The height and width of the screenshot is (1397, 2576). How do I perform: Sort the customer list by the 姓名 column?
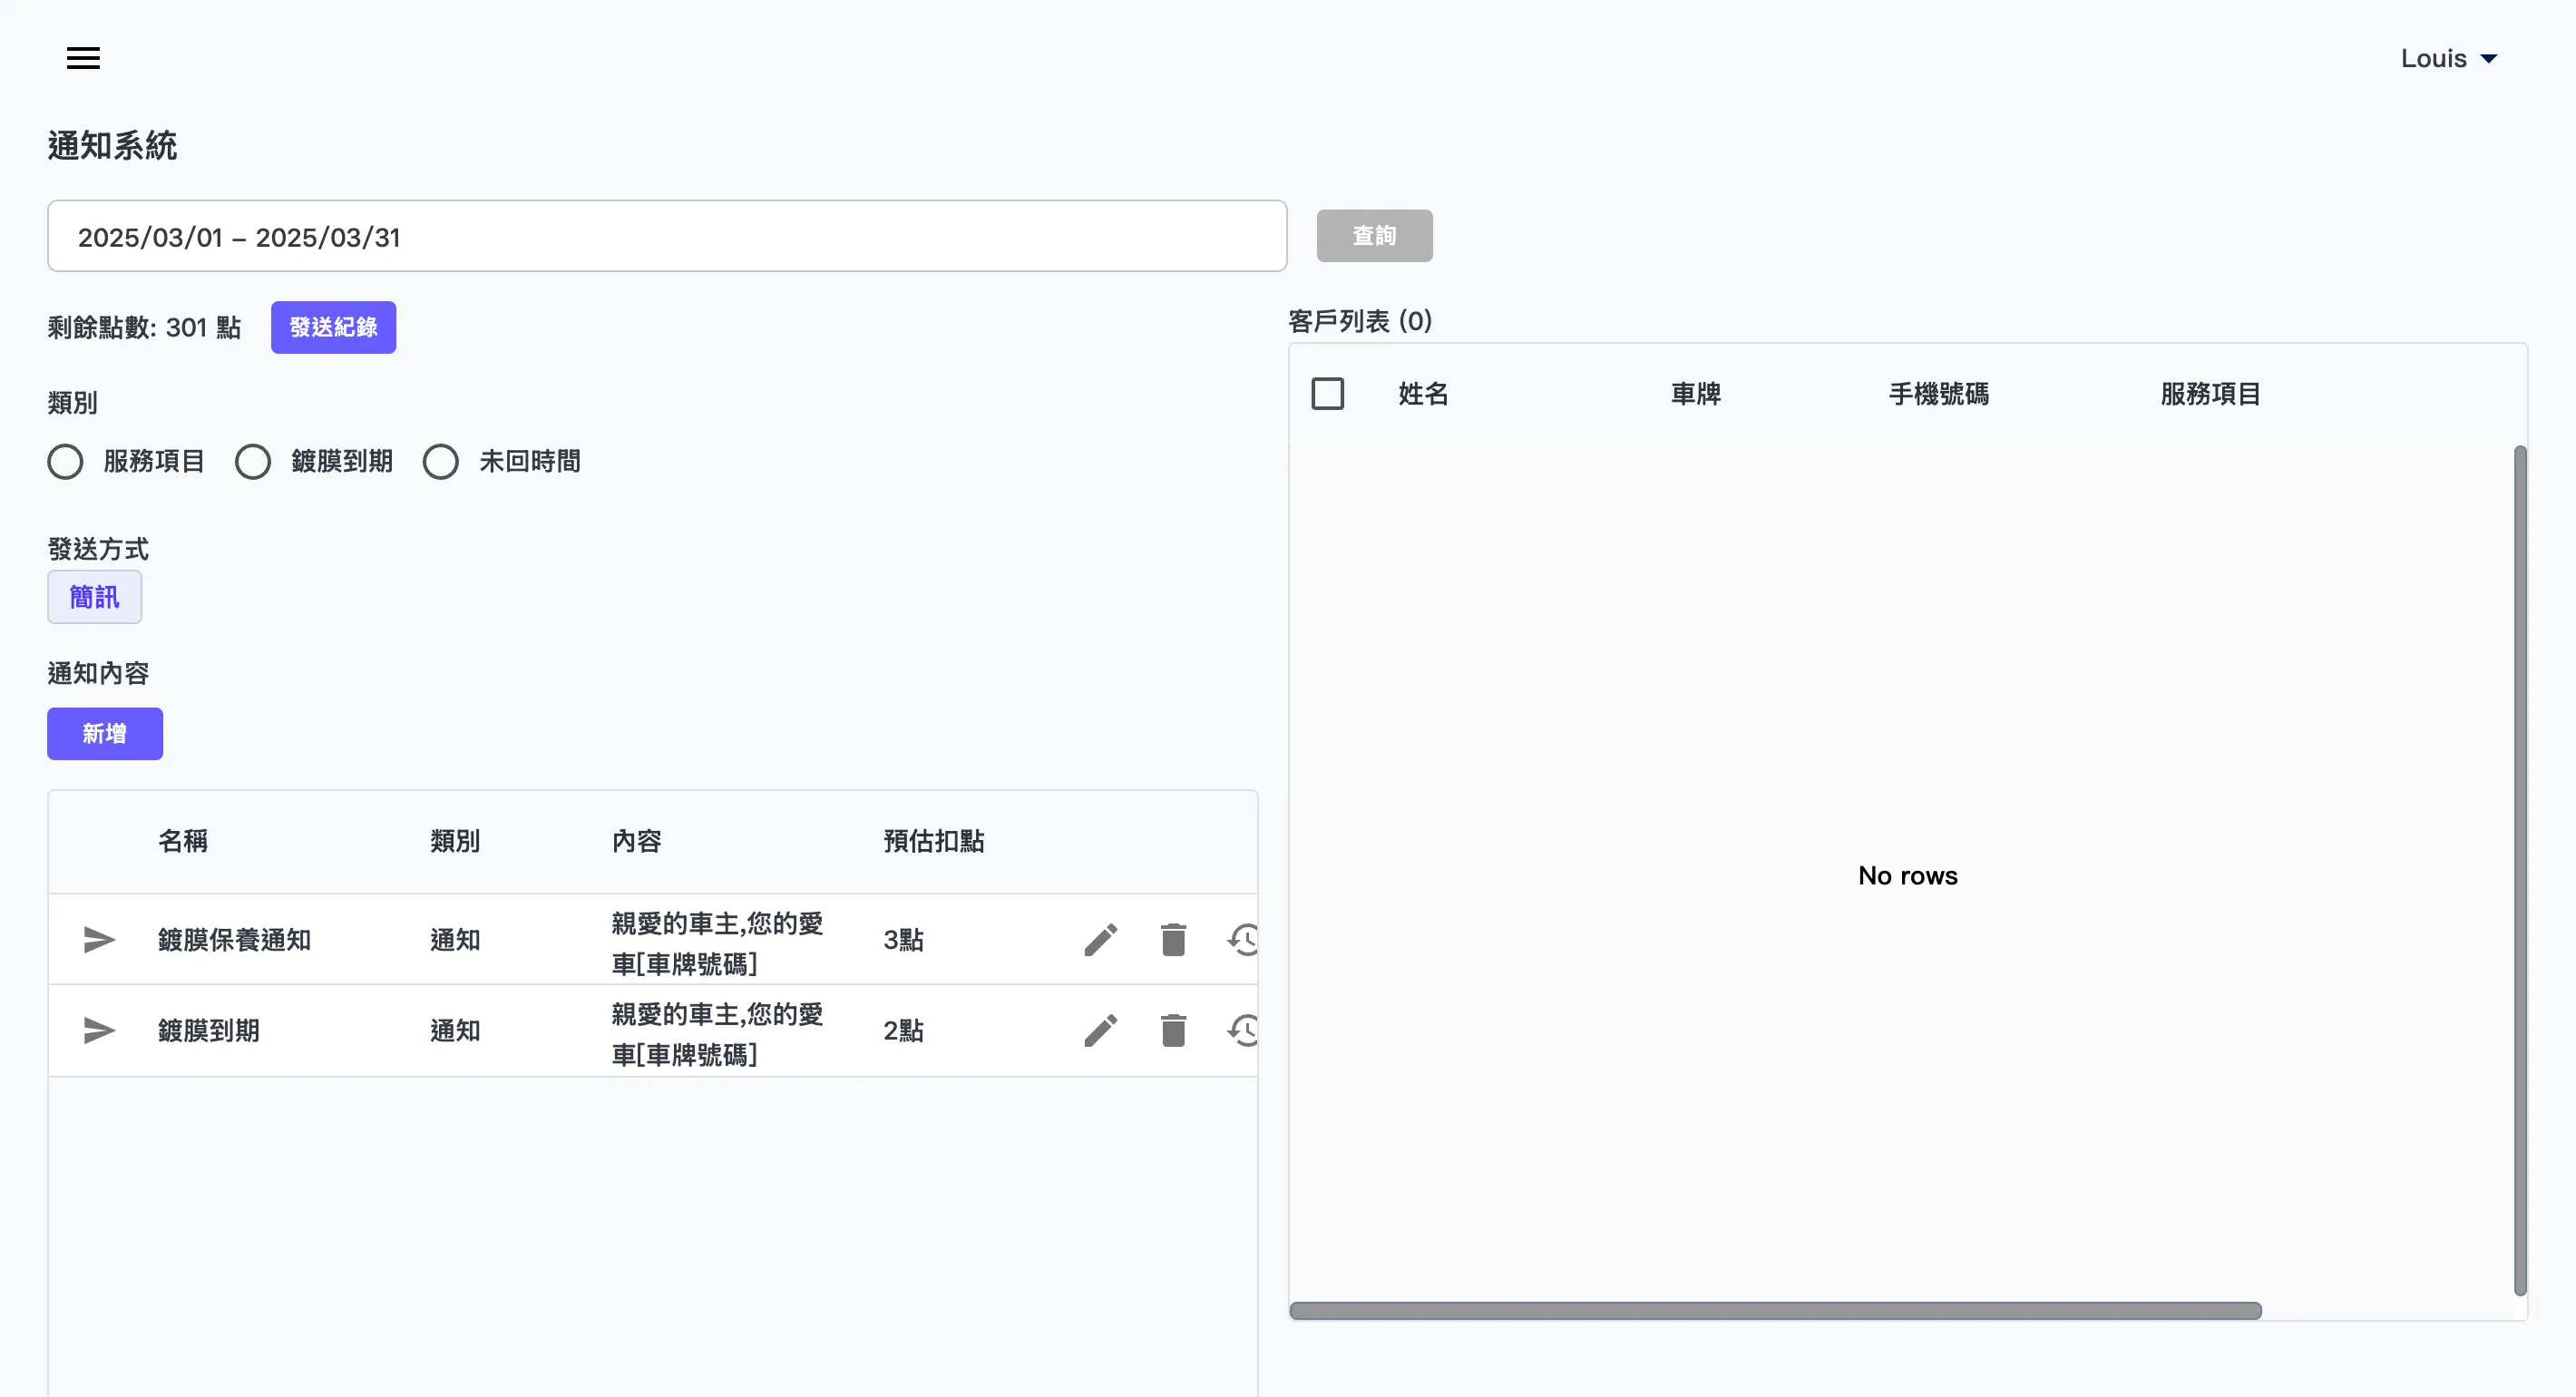point(1423,394)
